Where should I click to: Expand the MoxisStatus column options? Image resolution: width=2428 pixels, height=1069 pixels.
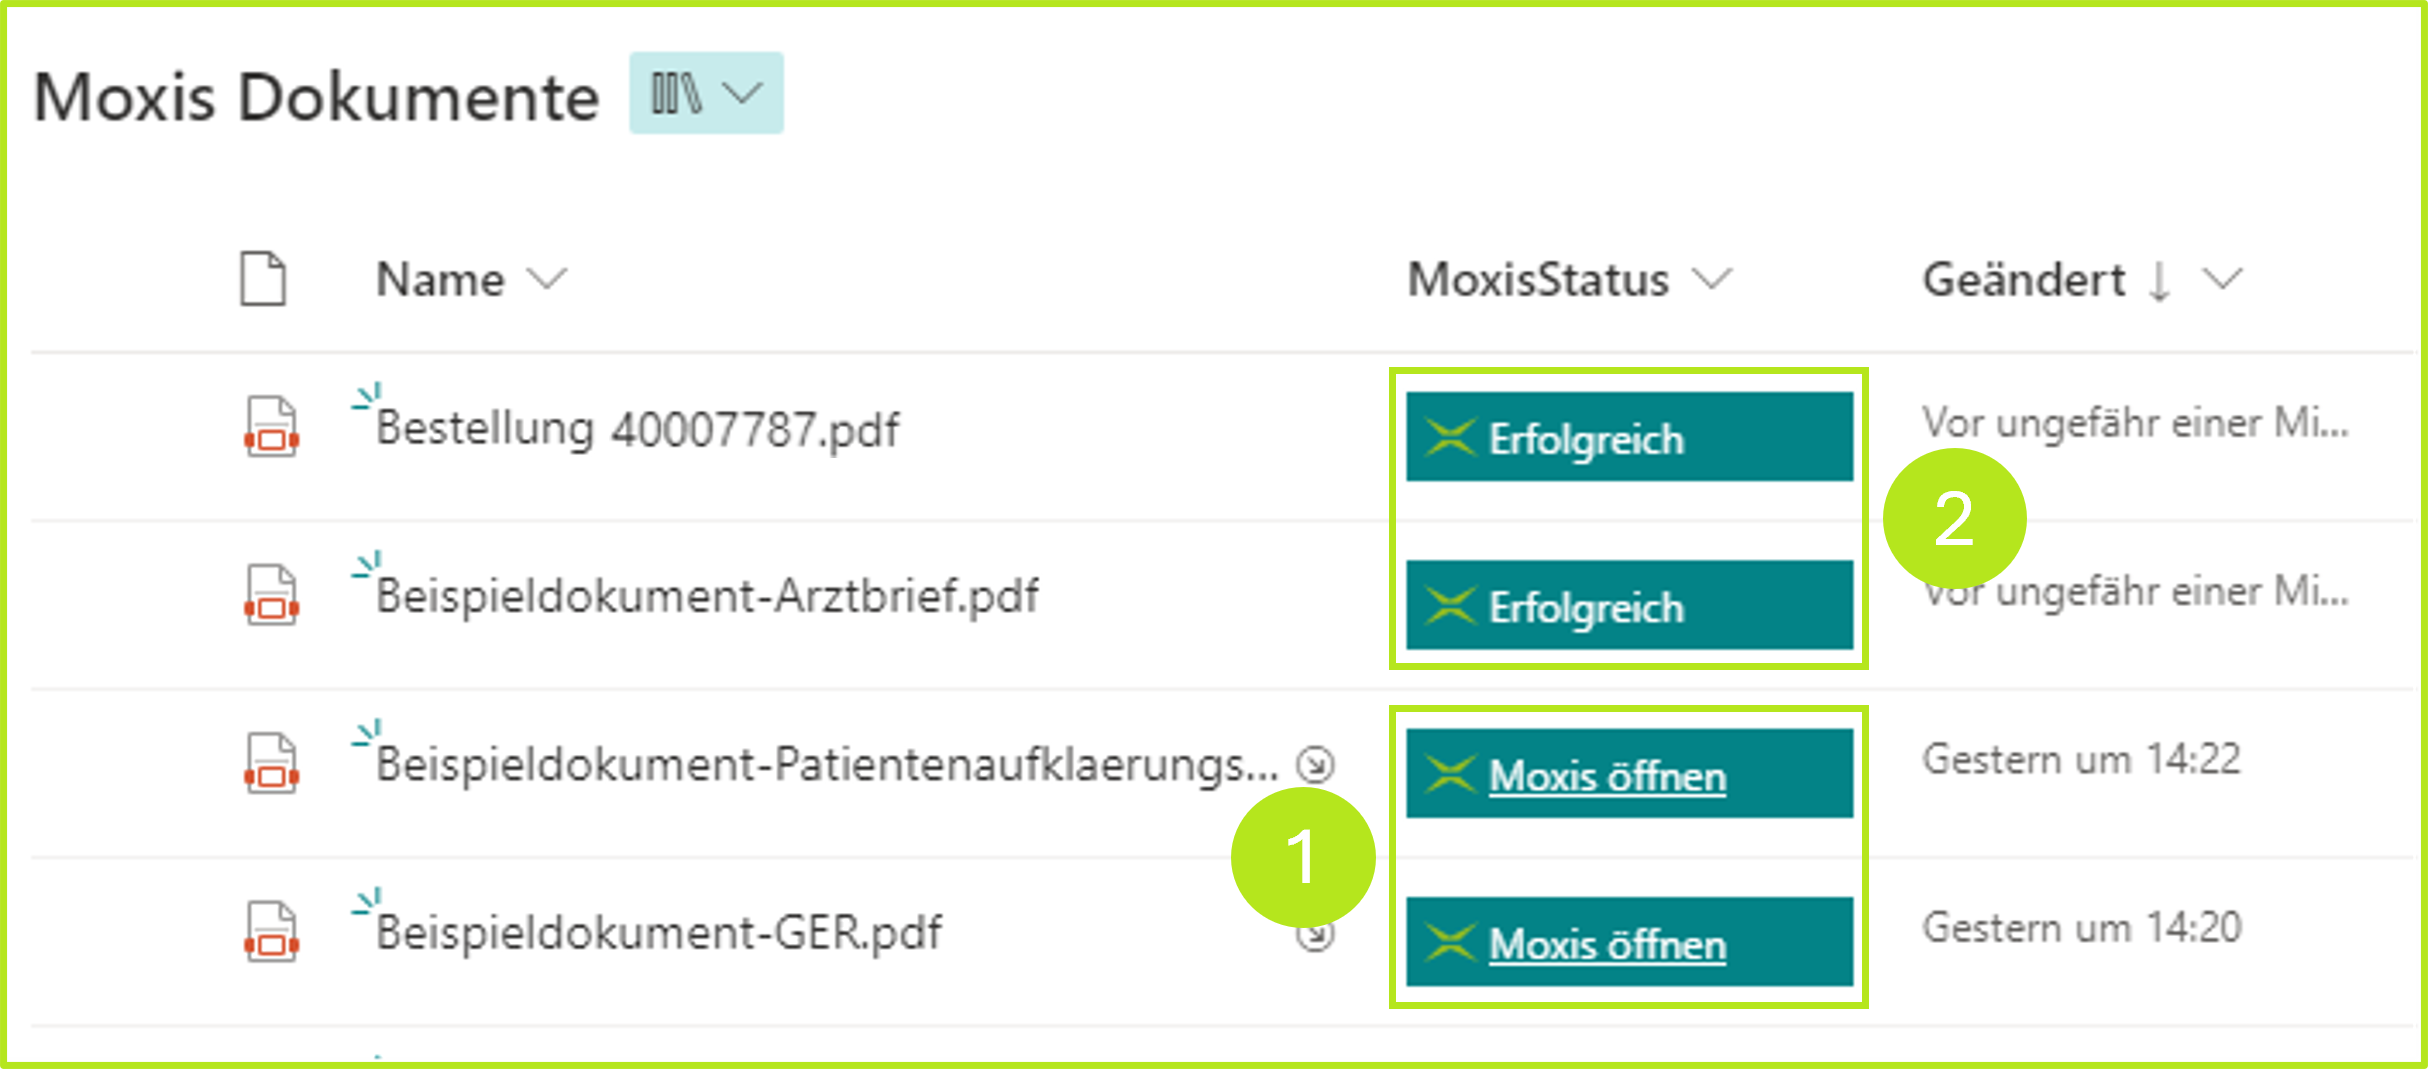point(1712,280)
